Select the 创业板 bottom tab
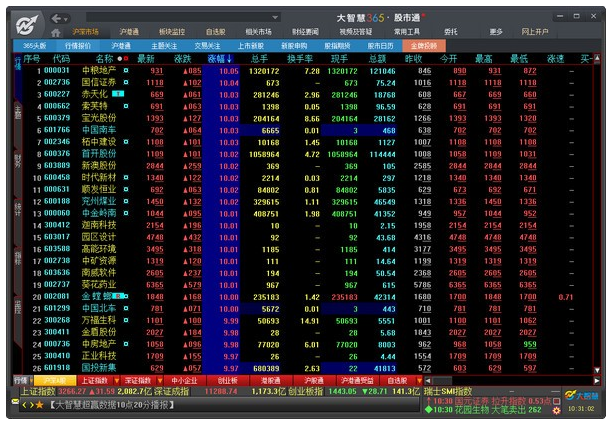 tap(227, 380)
